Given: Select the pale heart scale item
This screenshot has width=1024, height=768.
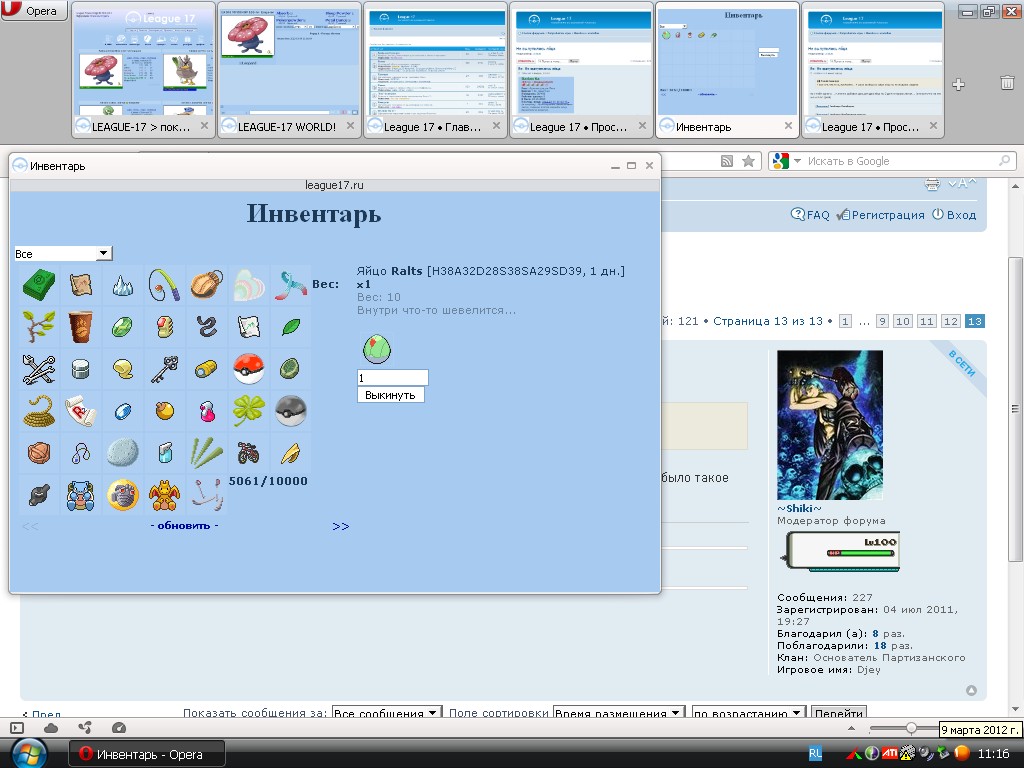Looking at the screenshot, I should (248, 285).
